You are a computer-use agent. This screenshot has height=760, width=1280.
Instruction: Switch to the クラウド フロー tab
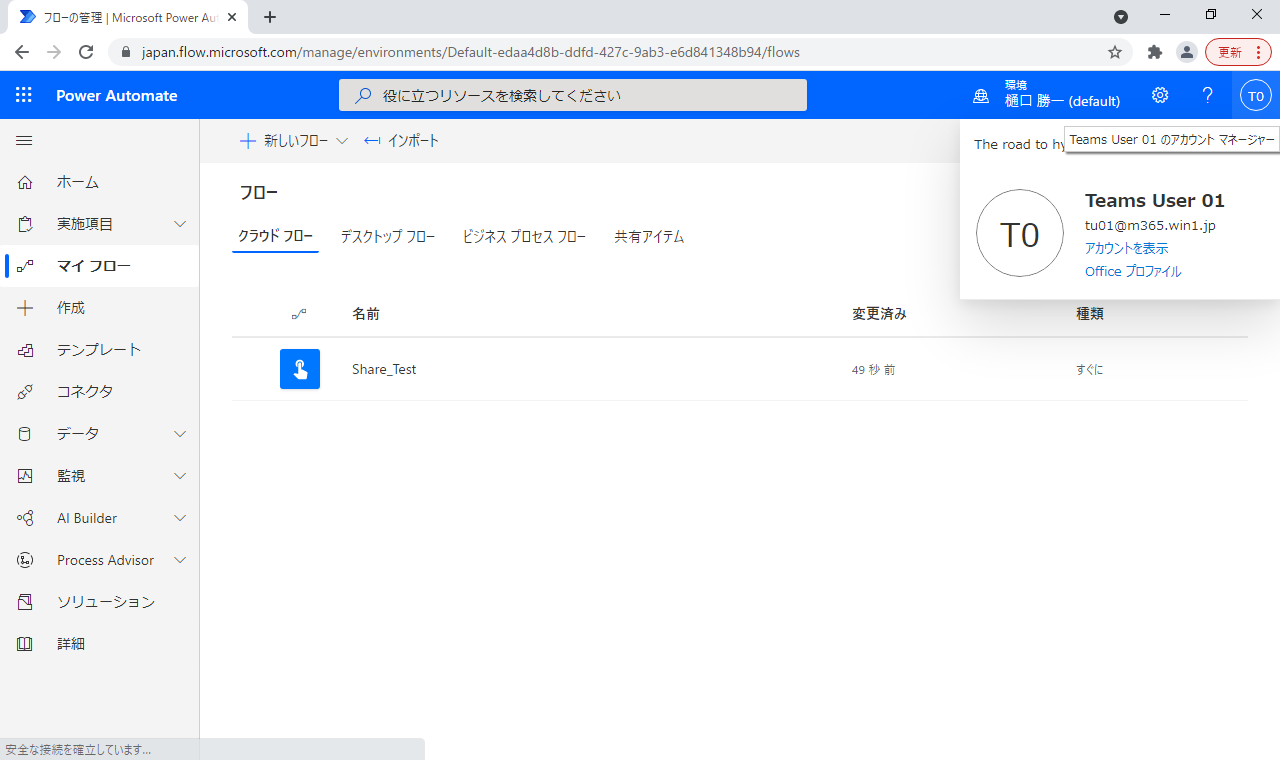point(275,237)
